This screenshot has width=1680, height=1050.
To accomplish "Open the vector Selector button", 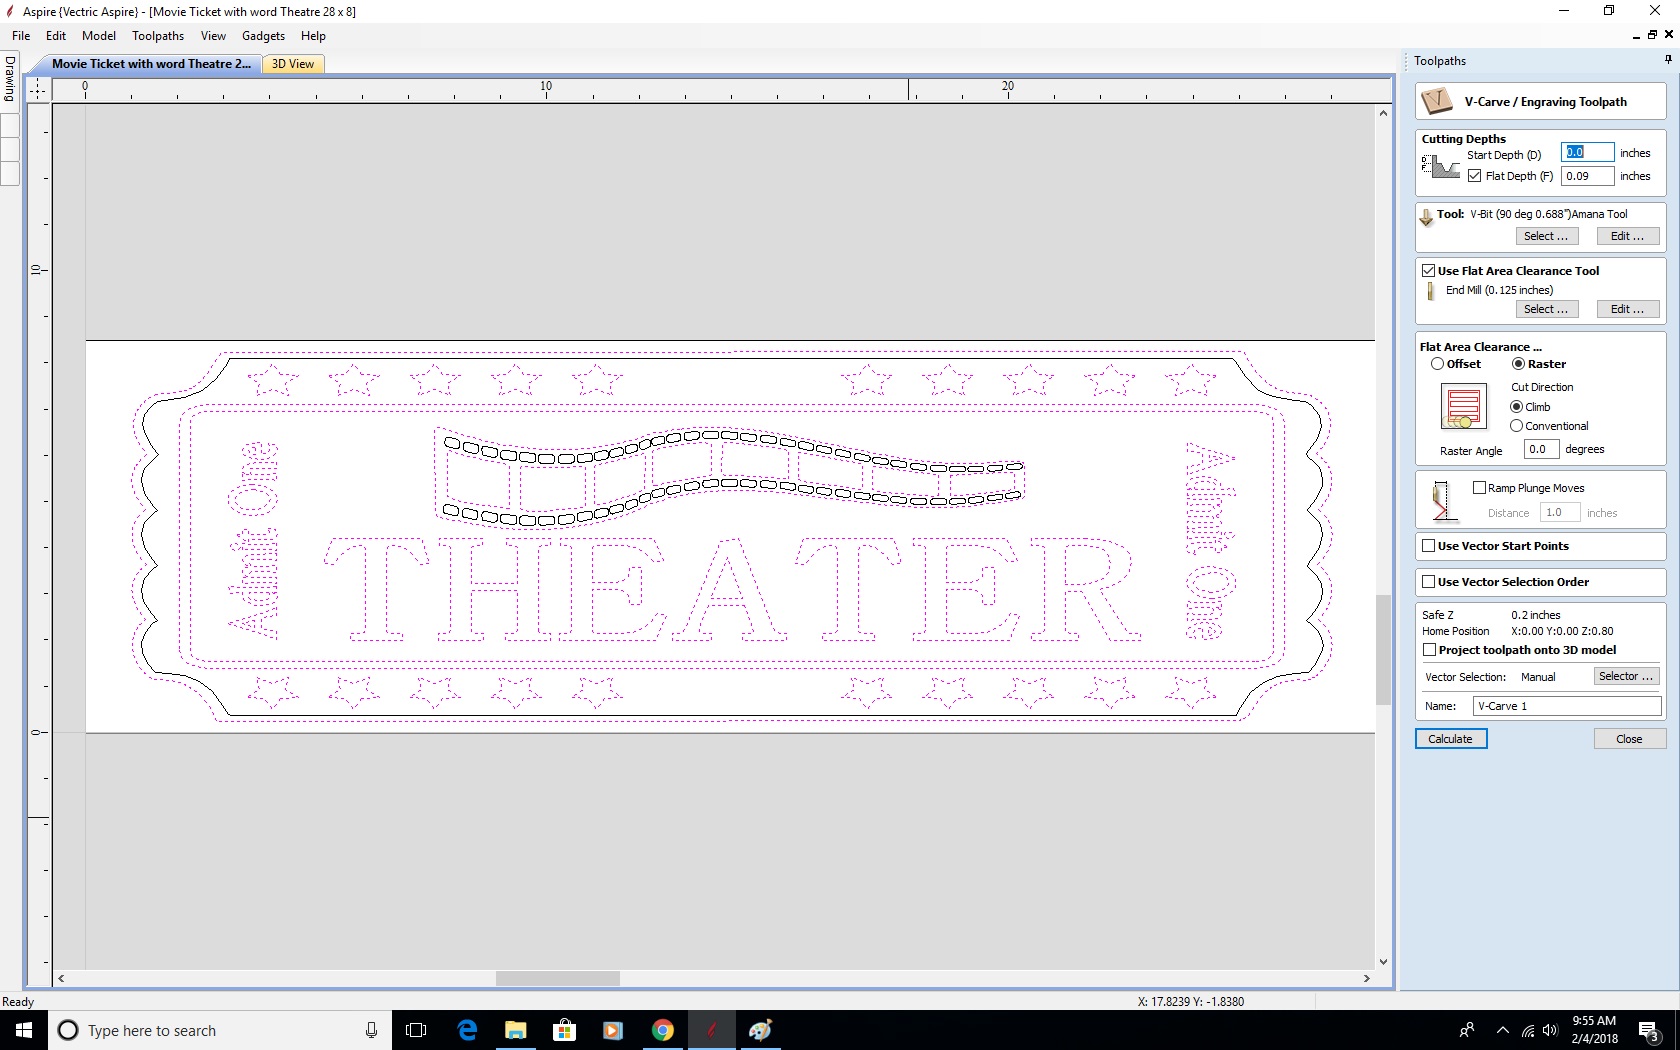I will coord(1626,677).
